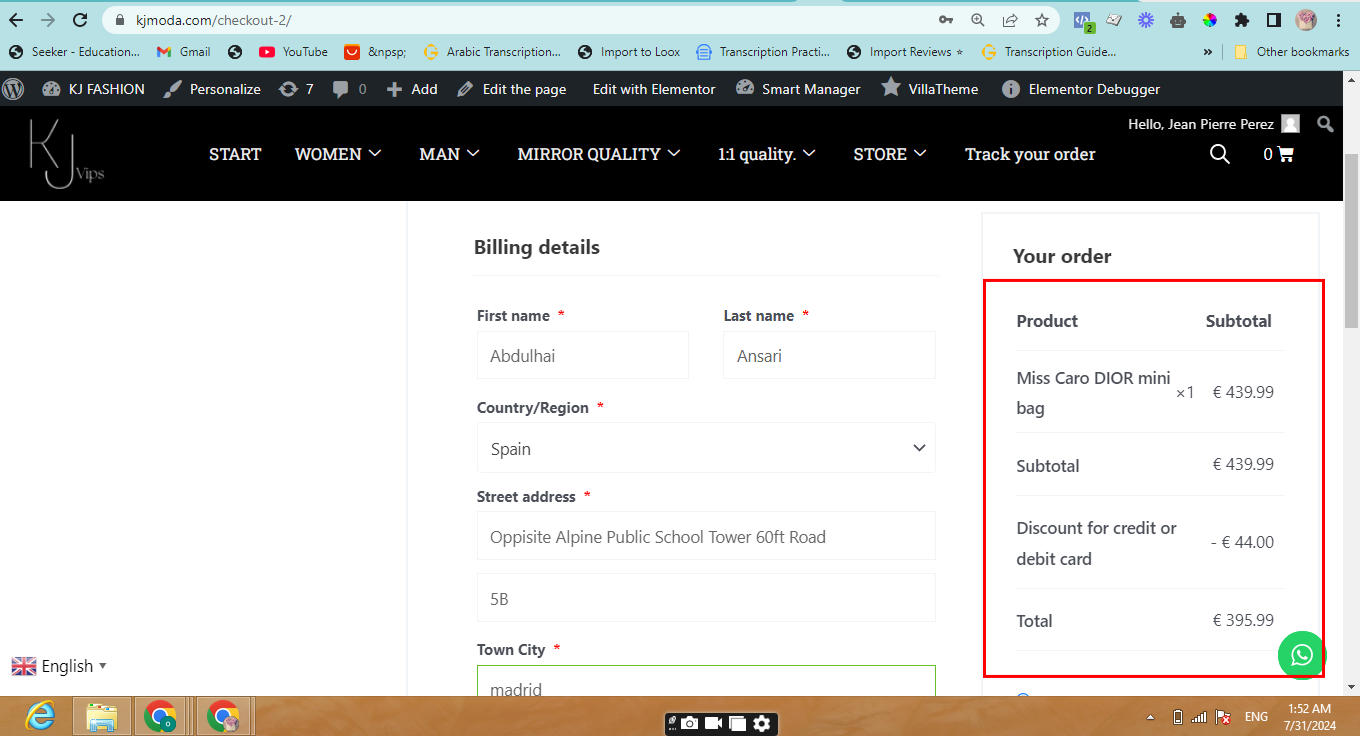The width and height of the screenshot is (1360, 736).
Task: Click the zoom magnifier icon in address bar
Action: point(977,20)
